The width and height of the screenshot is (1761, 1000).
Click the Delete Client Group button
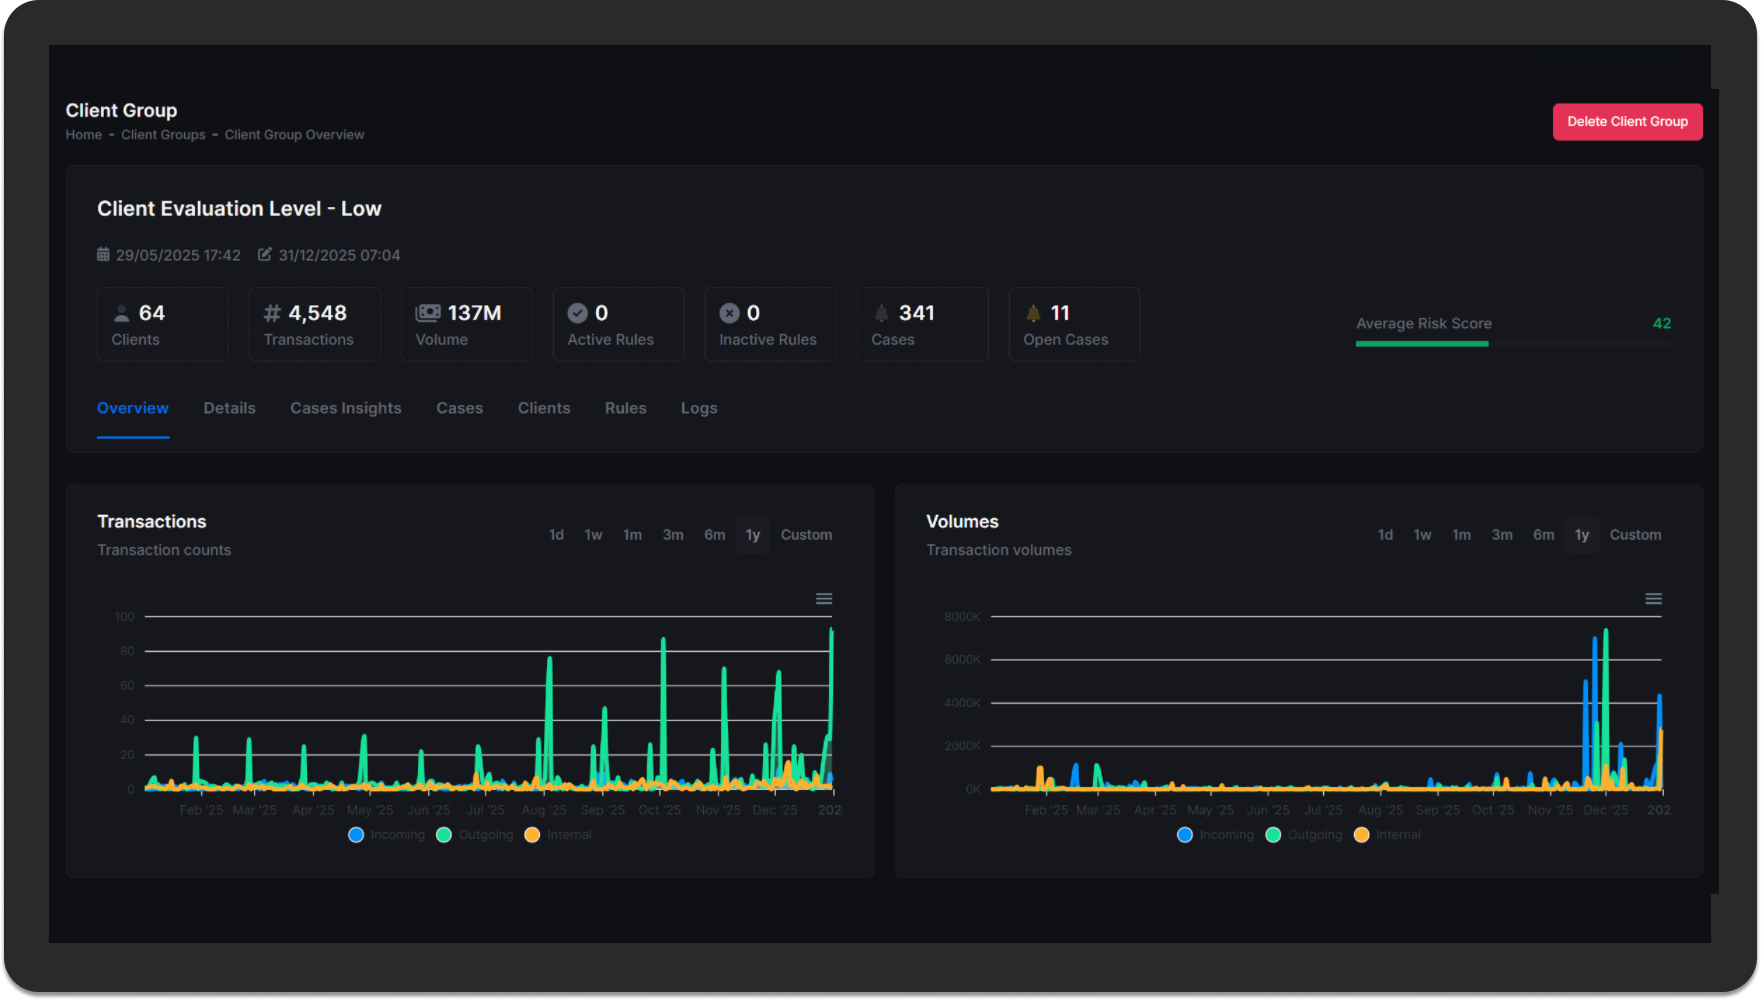point(1627,121)
